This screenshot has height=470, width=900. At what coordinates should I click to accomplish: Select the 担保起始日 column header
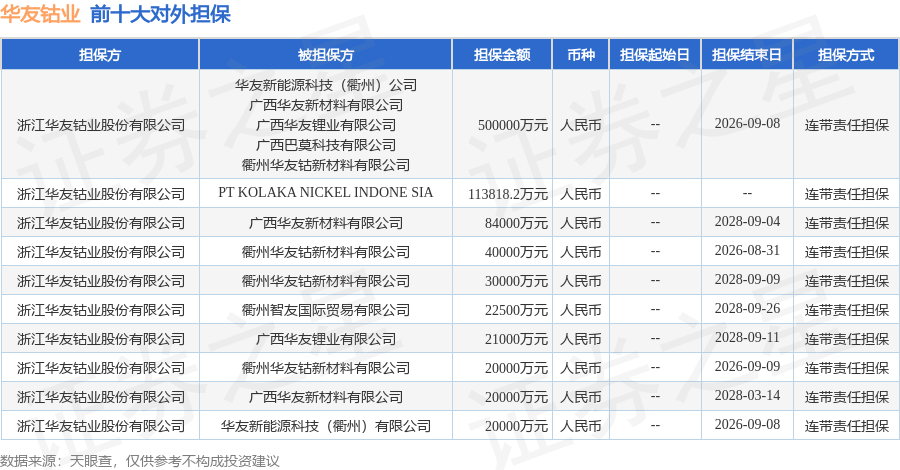(x=655, y=55)
